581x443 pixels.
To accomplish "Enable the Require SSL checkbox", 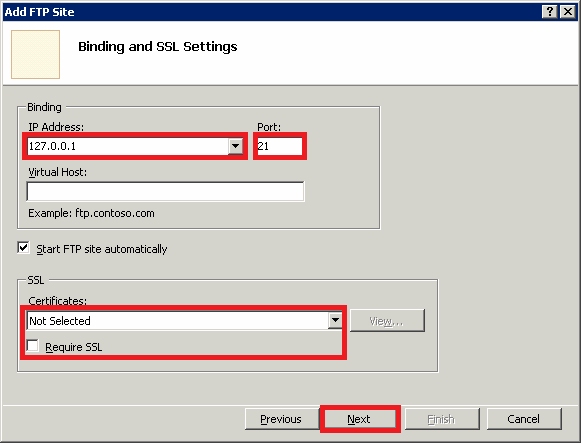I will point(33,346).
